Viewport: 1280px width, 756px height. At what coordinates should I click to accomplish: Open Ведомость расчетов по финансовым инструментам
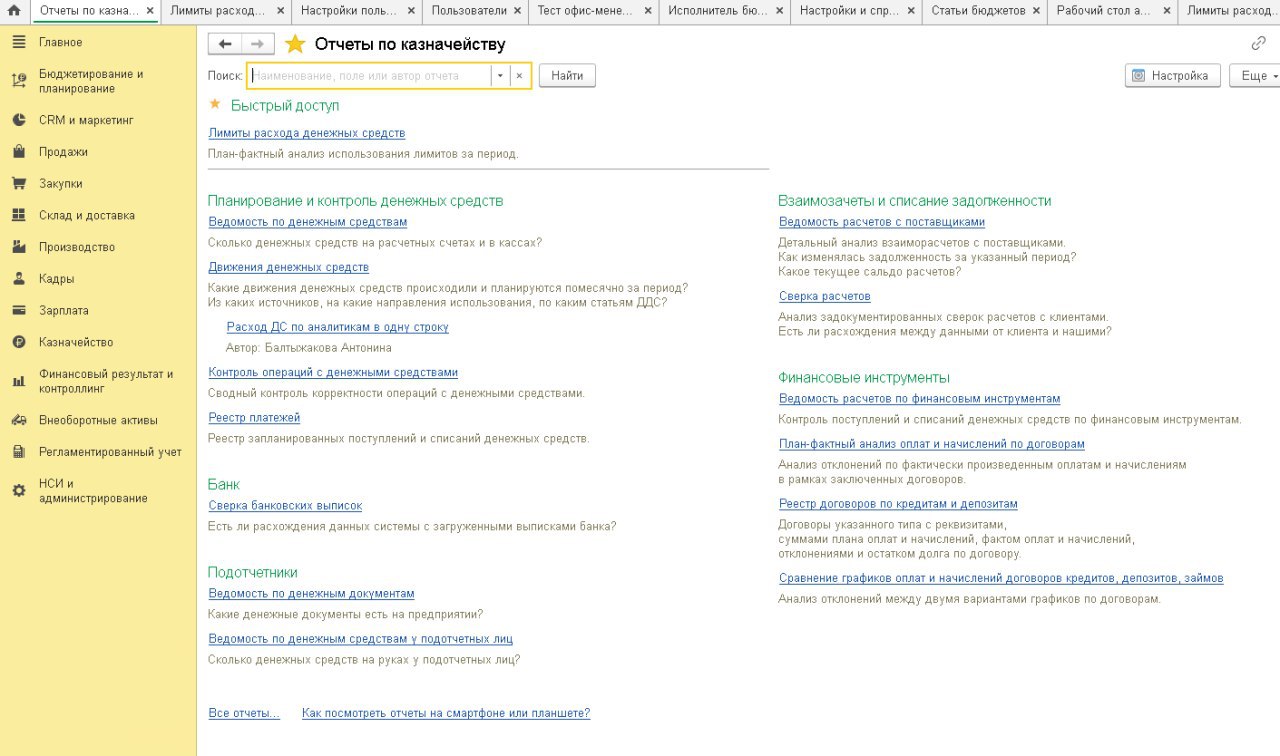click(x=920, y=398)
